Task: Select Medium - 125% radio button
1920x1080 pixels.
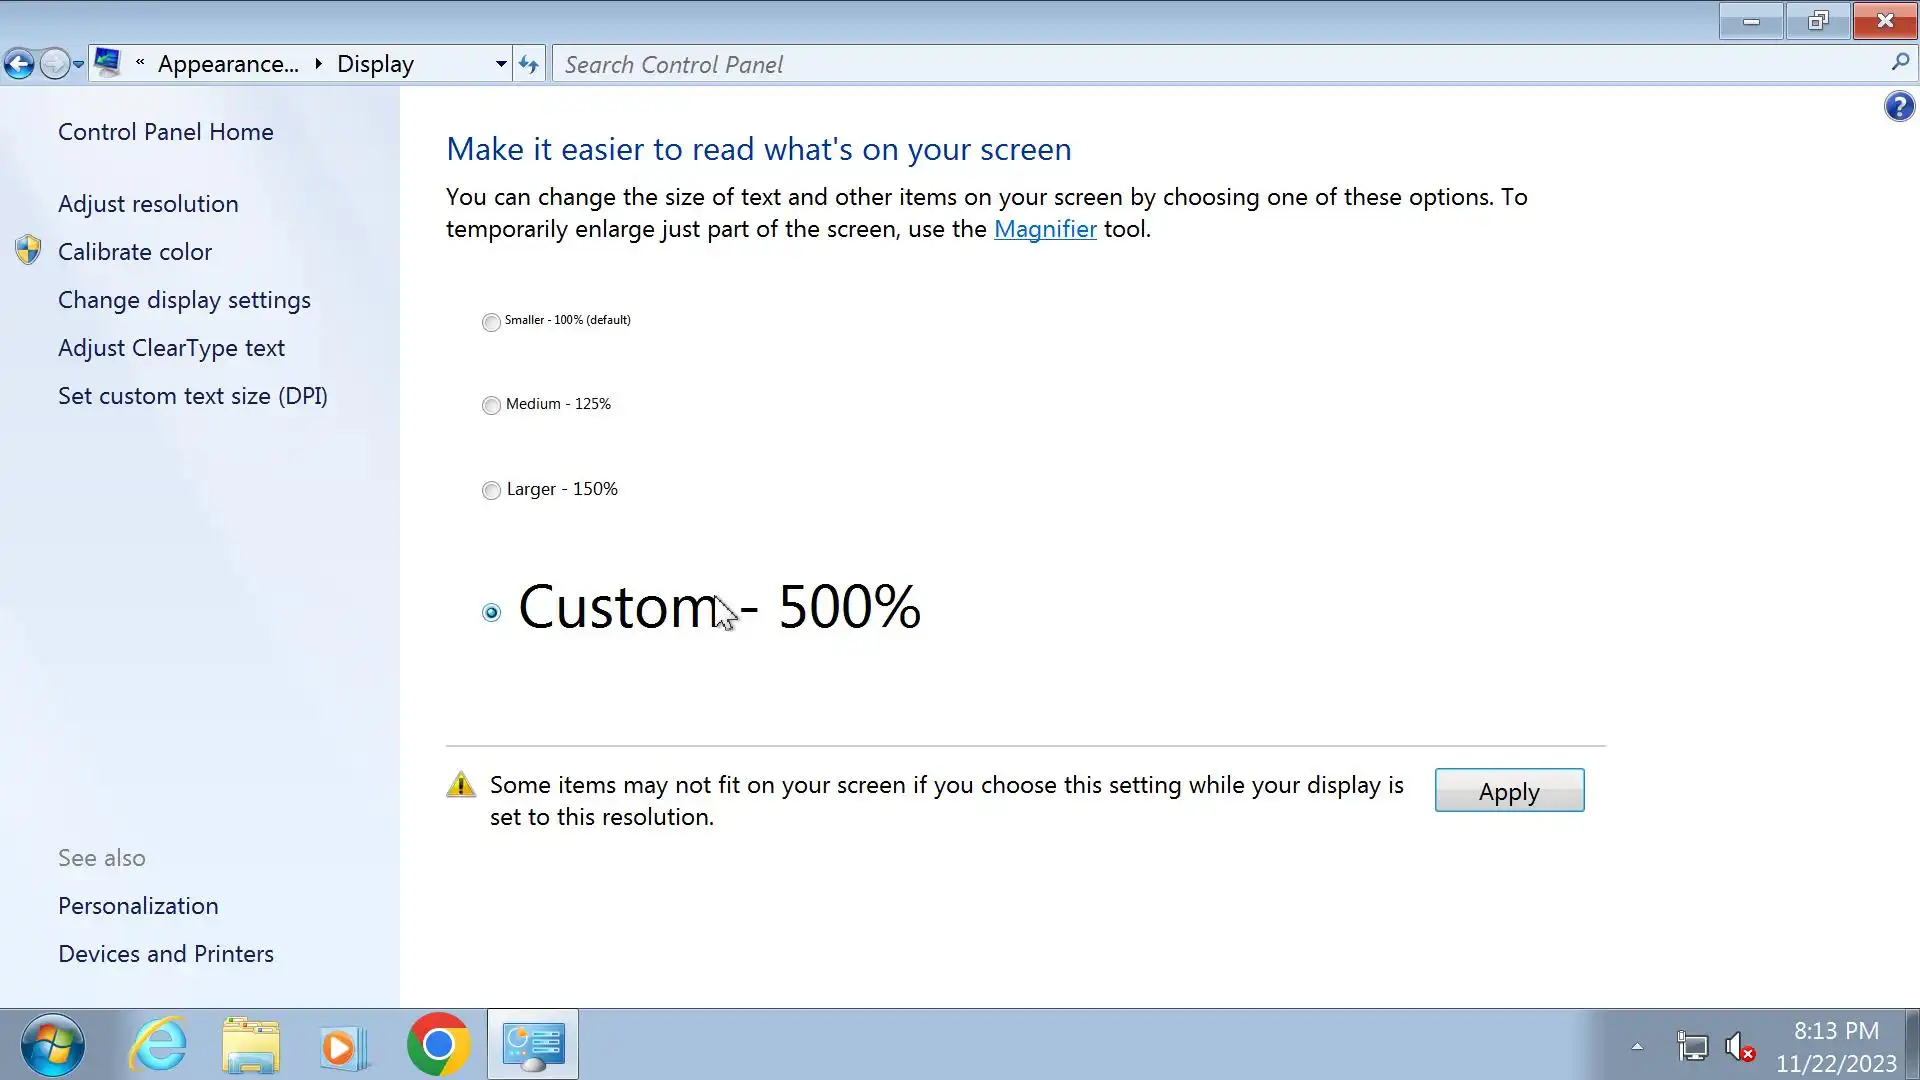Action: pyautogui.click(x=491, y=405)
